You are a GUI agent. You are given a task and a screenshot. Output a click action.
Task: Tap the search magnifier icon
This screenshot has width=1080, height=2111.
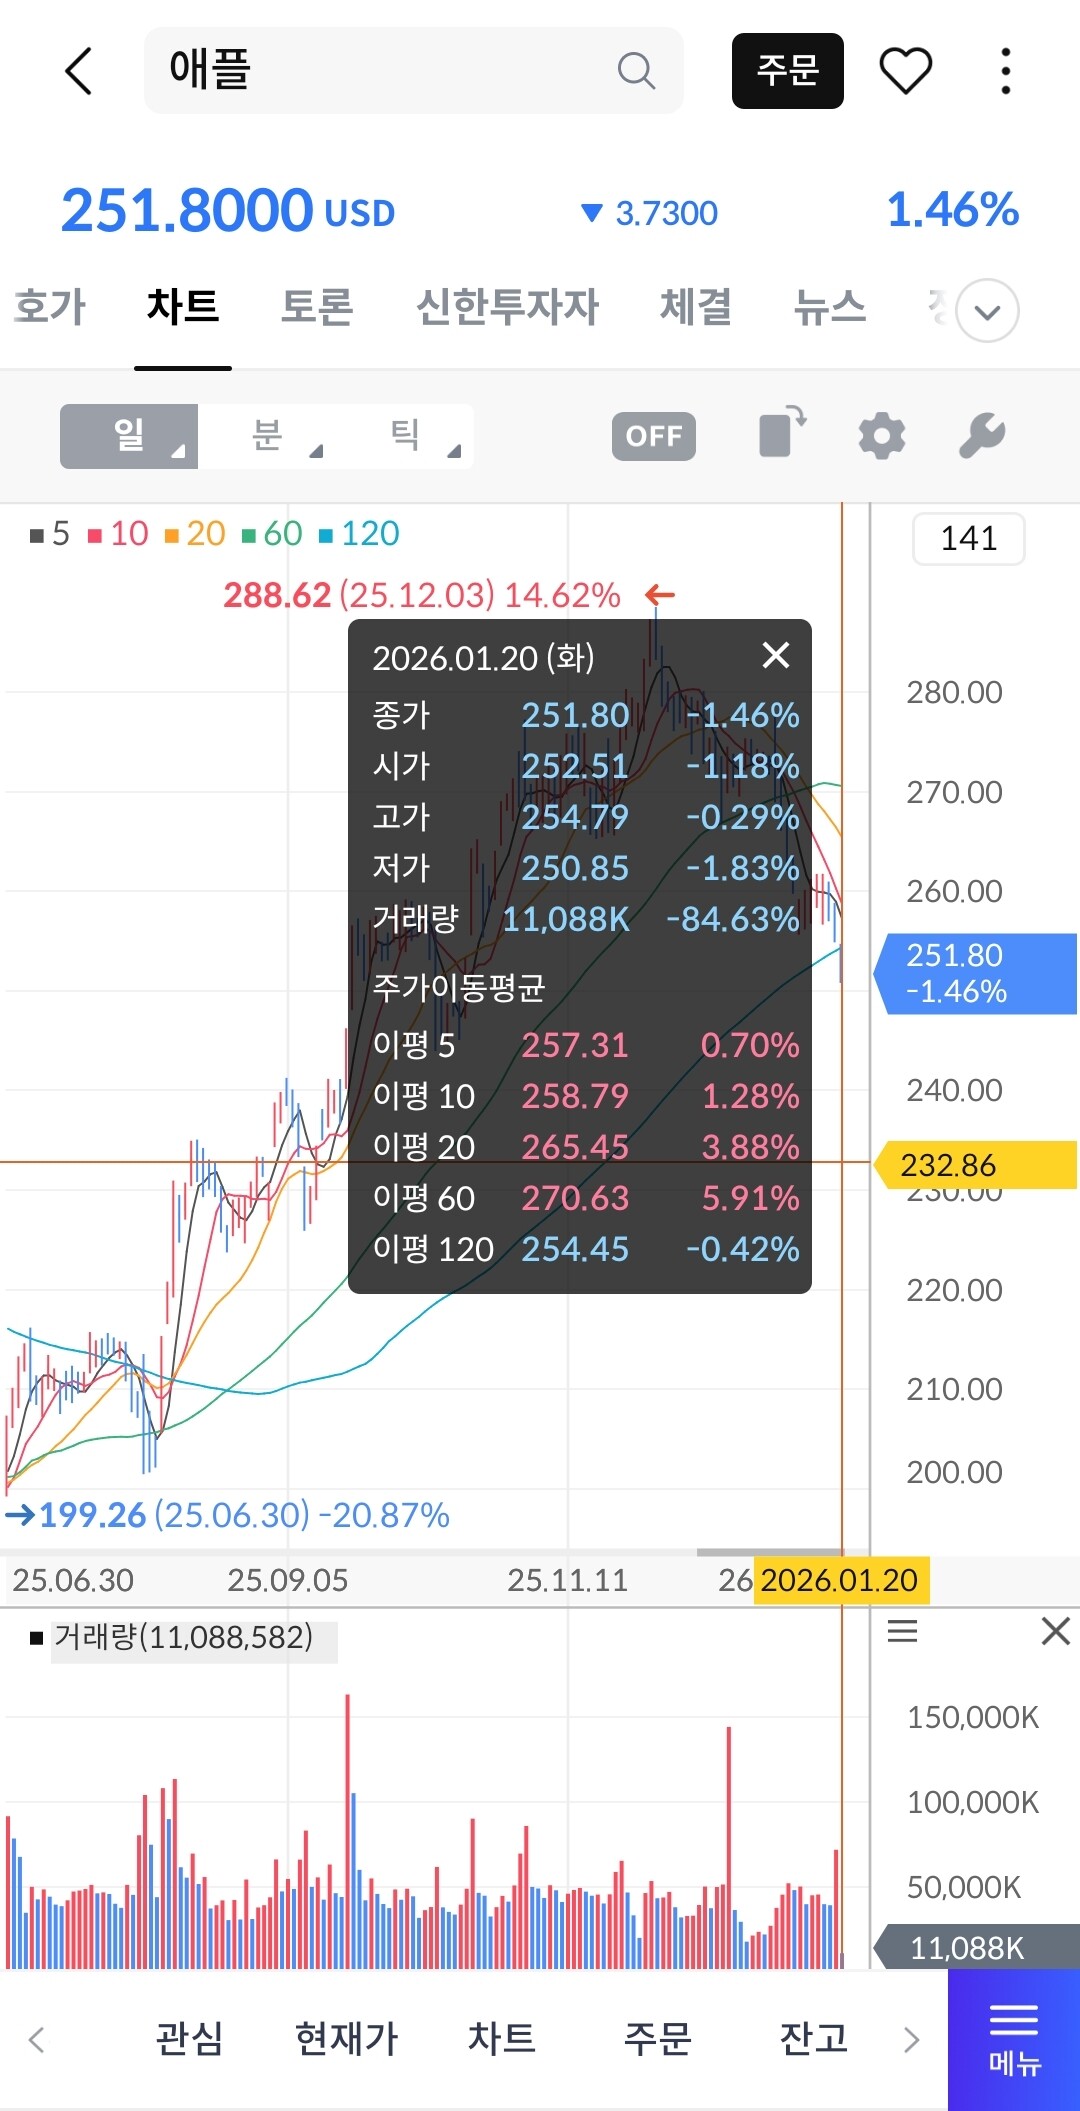635,71
